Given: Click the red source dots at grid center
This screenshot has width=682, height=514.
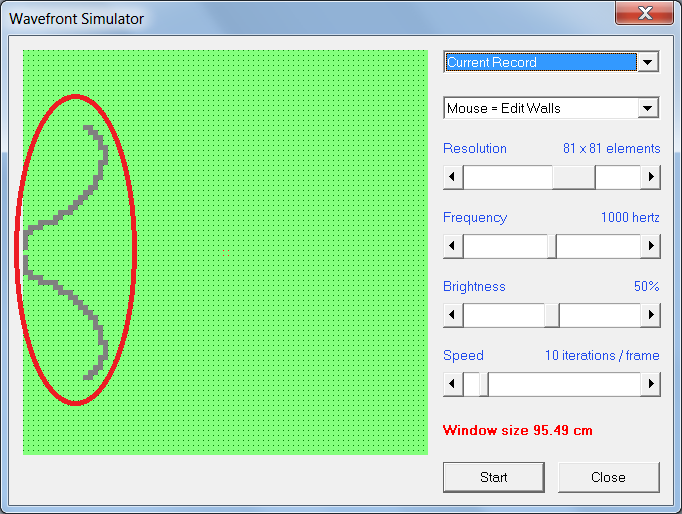Looking at the screenshot, I should click(x=226, y=253).
